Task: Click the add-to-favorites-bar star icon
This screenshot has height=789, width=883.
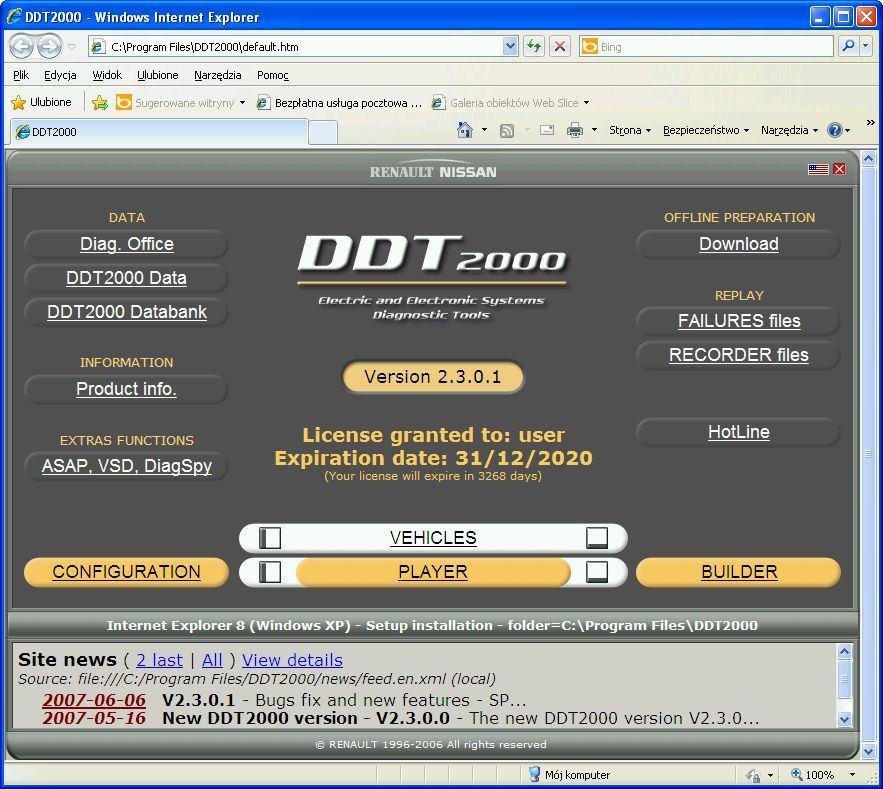Action: click(x=100, y=102)
